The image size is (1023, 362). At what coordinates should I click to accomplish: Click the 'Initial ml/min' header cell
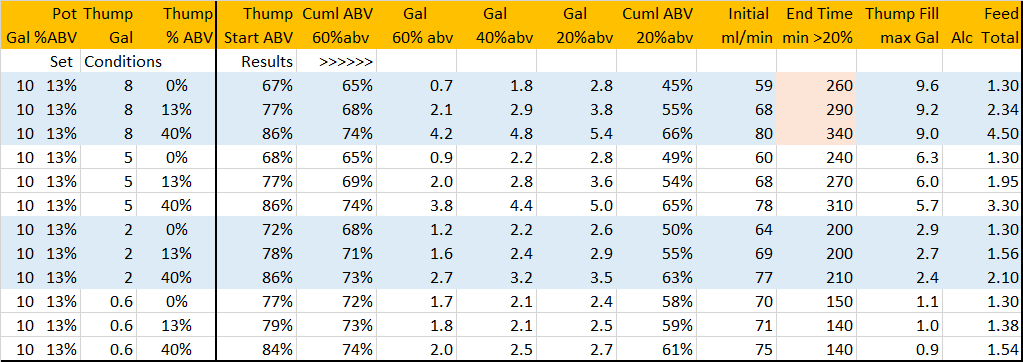coord(737,25)
